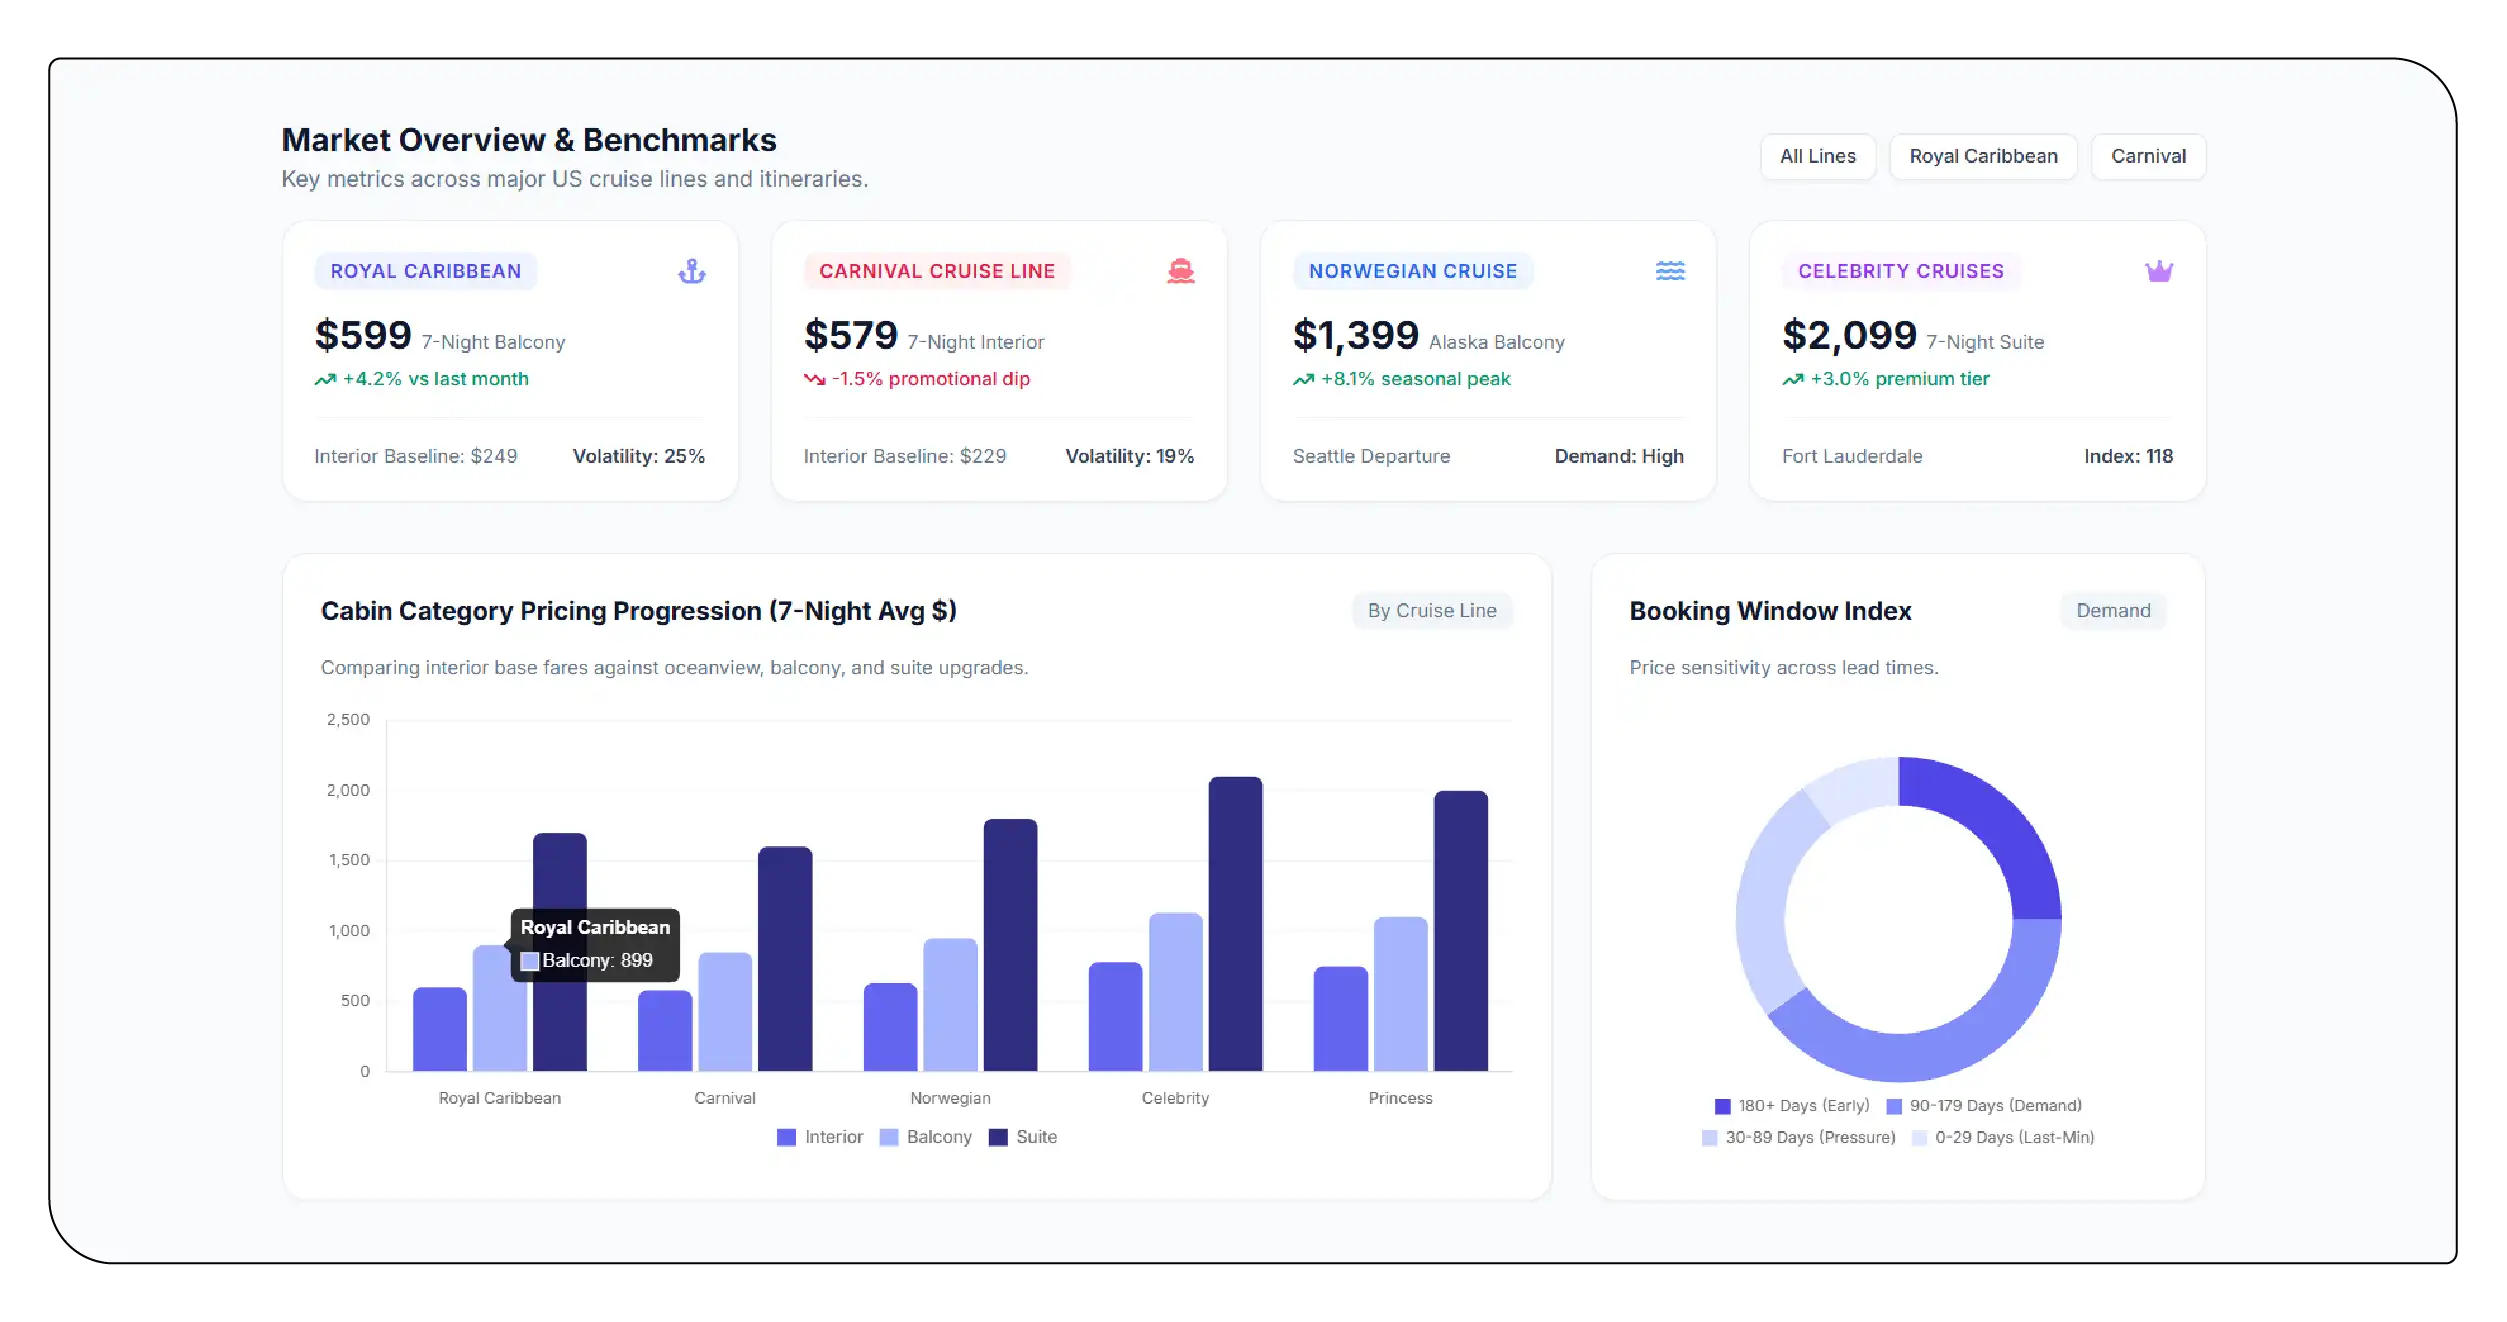Screen dimensions: 2507x1322
Task: Click the Carnival Balcony bar
Action: click(725, 1012)
